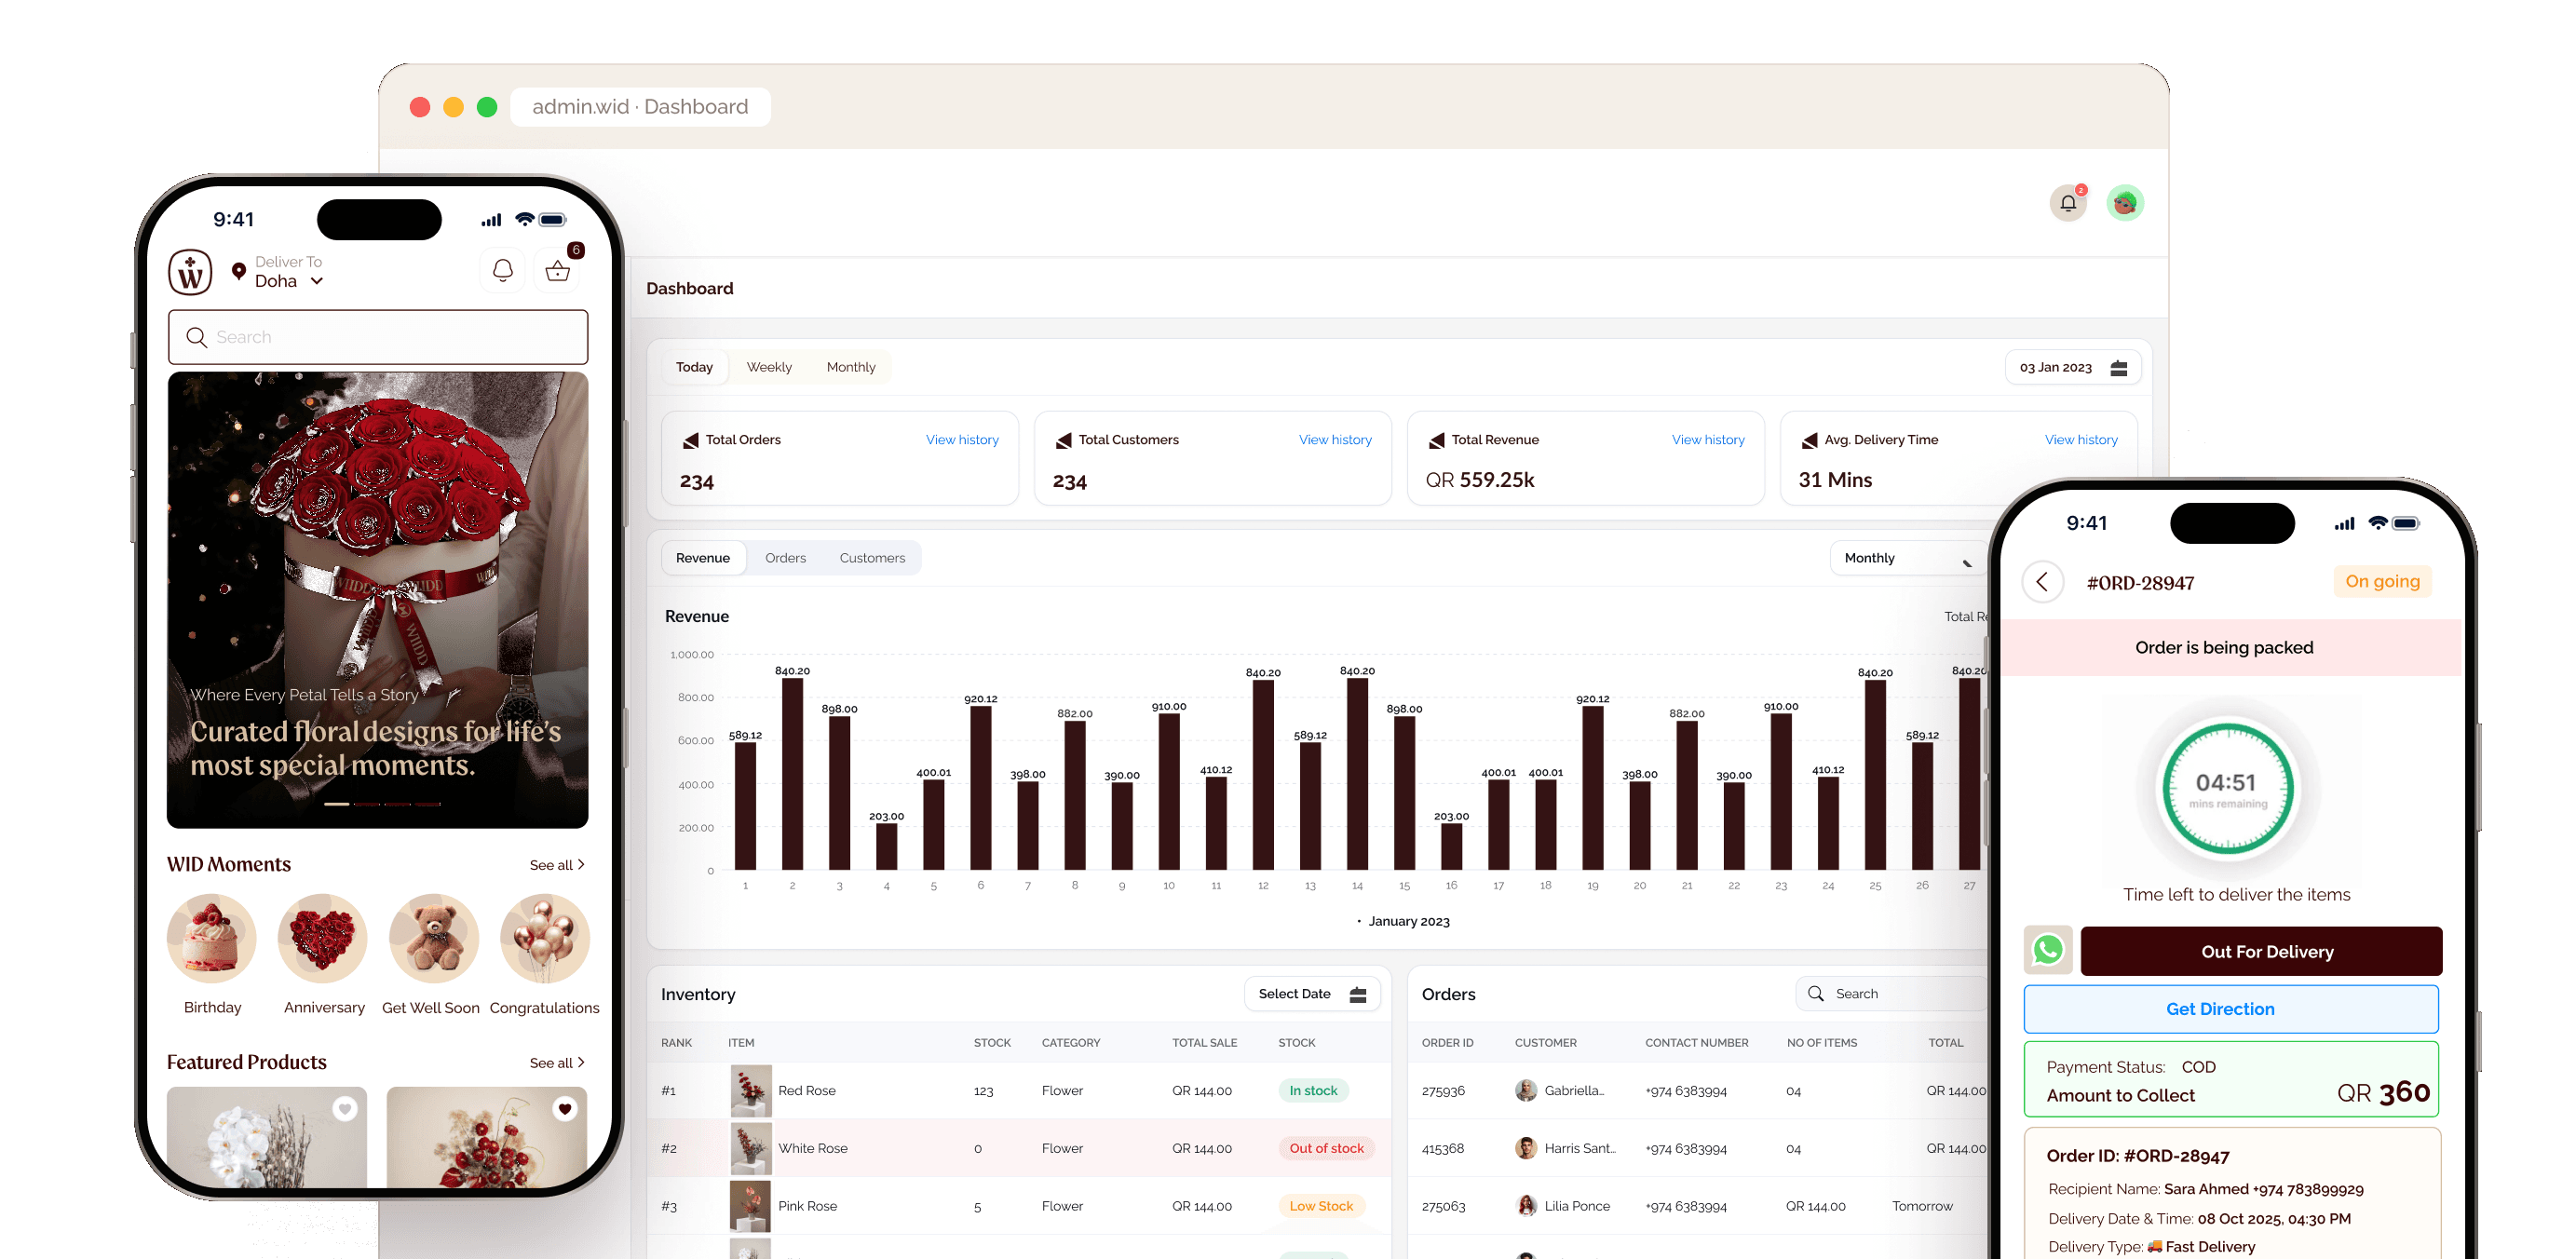Tap See all next to WID Moments

(x=557, y=865)
